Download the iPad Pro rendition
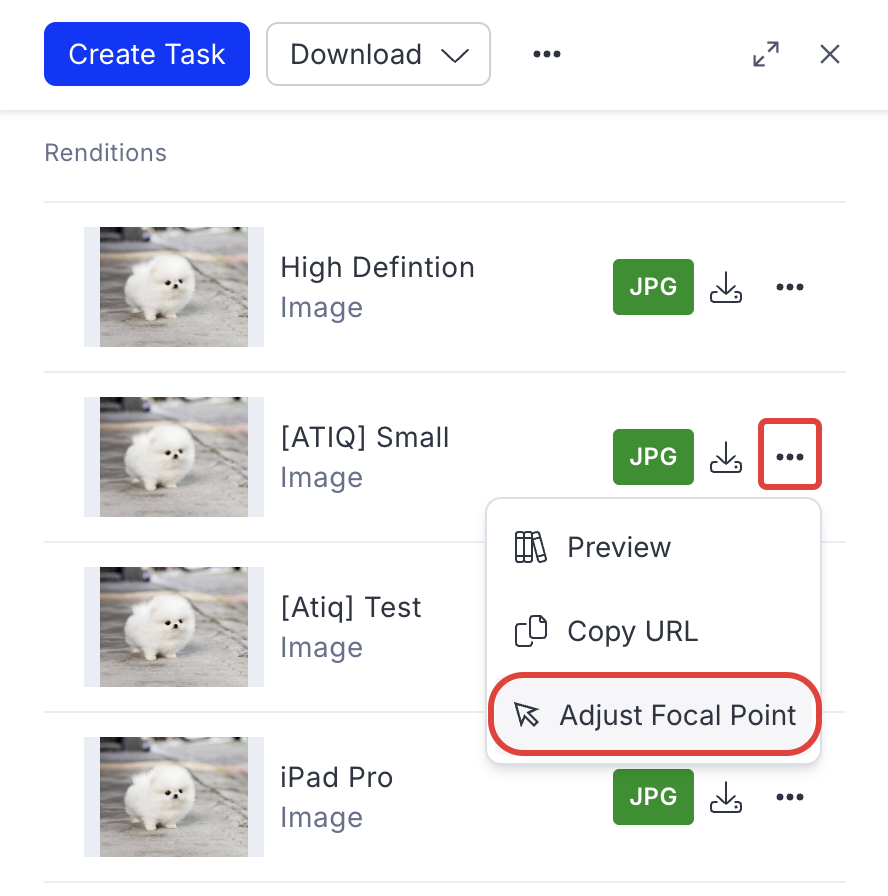The image size is (888, 896). [726, 797]
